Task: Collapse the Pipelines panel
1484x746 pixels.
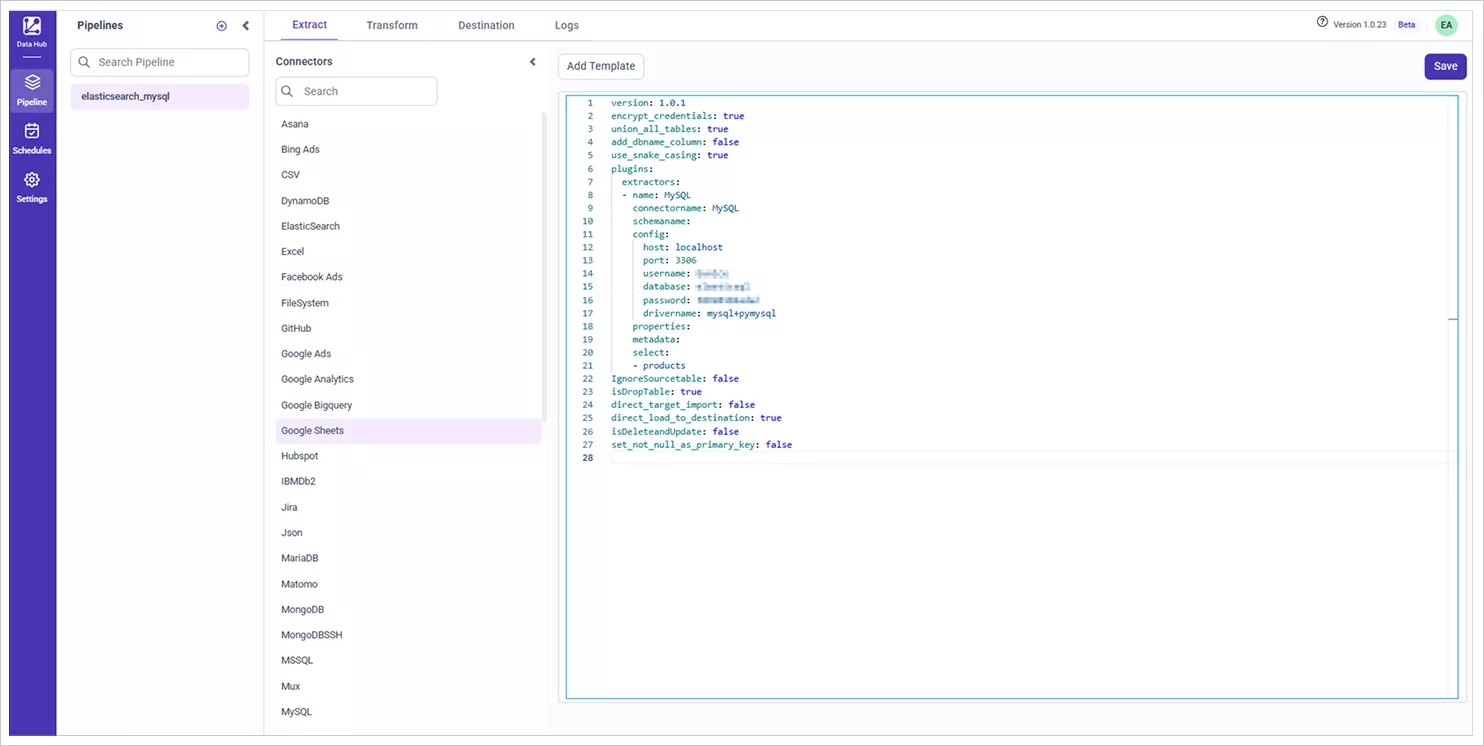Action: click(x=246, y=26)
